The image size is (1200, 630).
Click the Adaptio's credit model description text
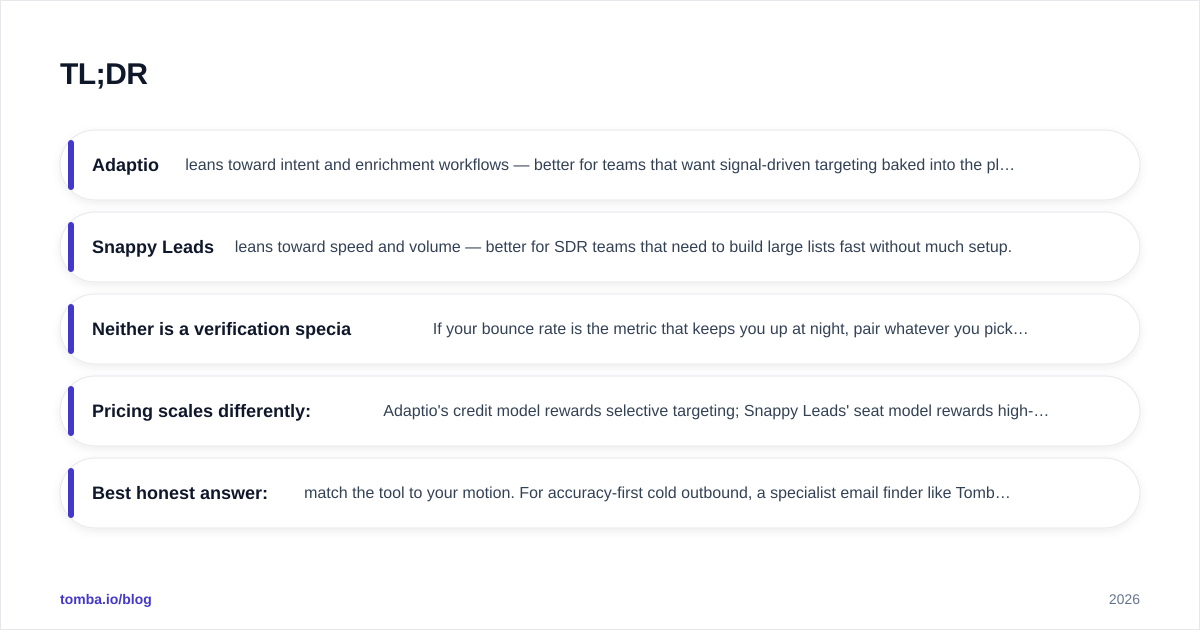716,411
